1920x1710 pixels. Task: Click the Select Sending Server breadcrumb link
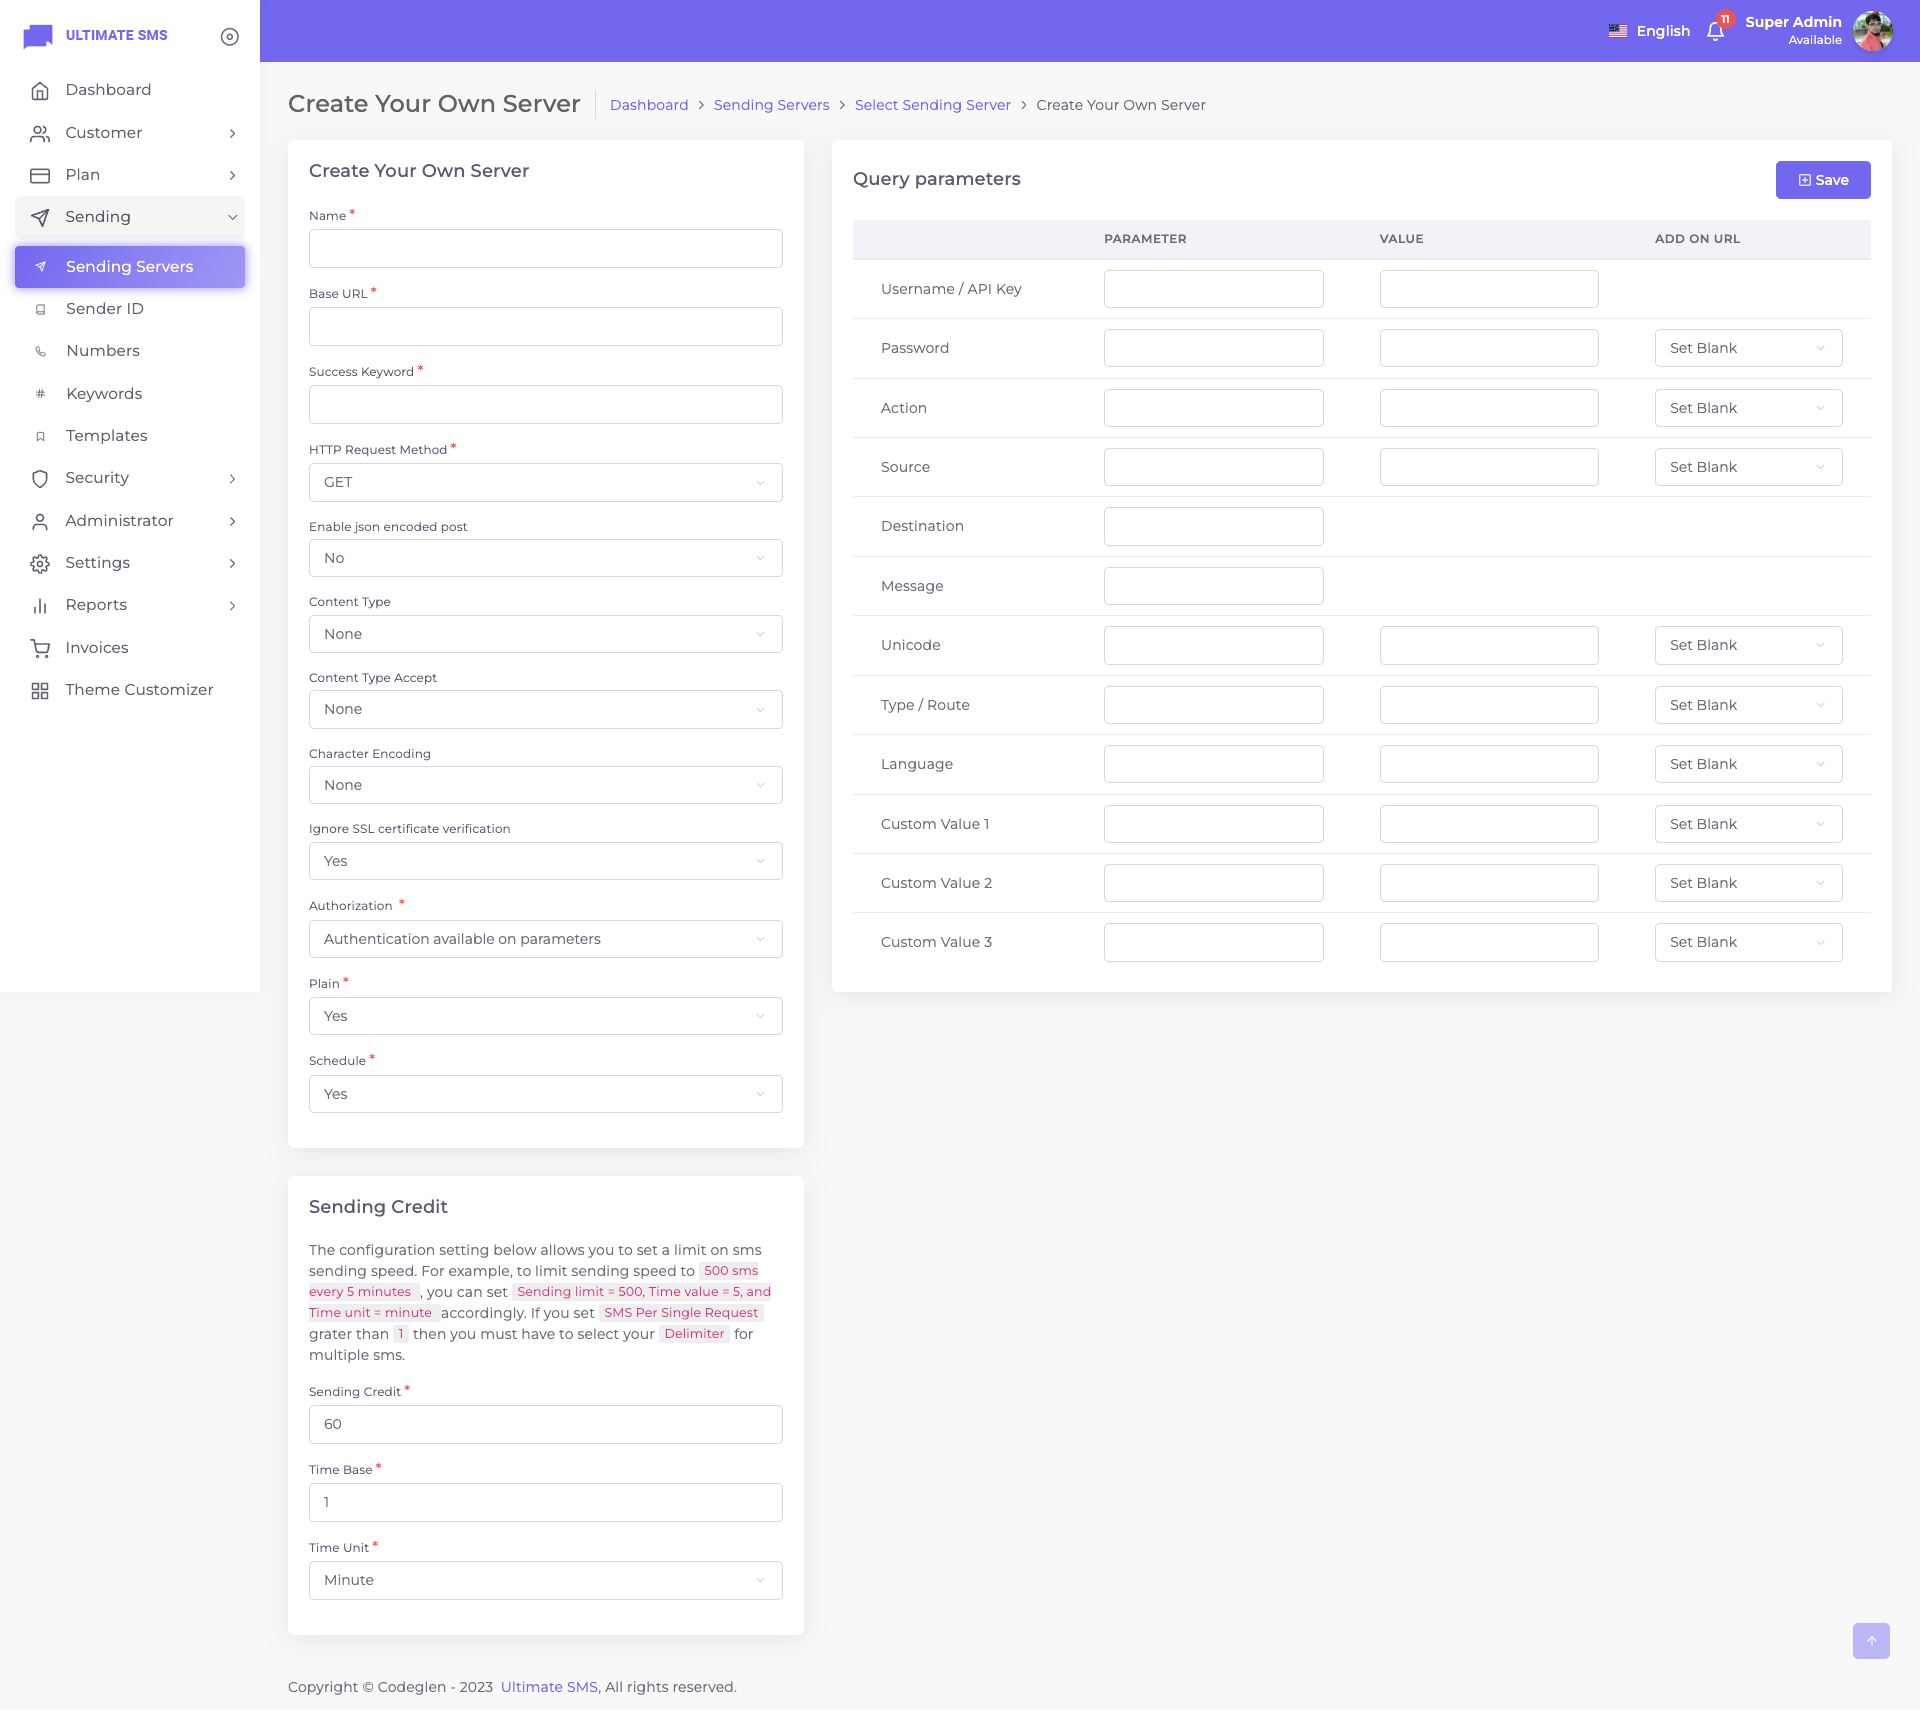[x=932, y=105]
